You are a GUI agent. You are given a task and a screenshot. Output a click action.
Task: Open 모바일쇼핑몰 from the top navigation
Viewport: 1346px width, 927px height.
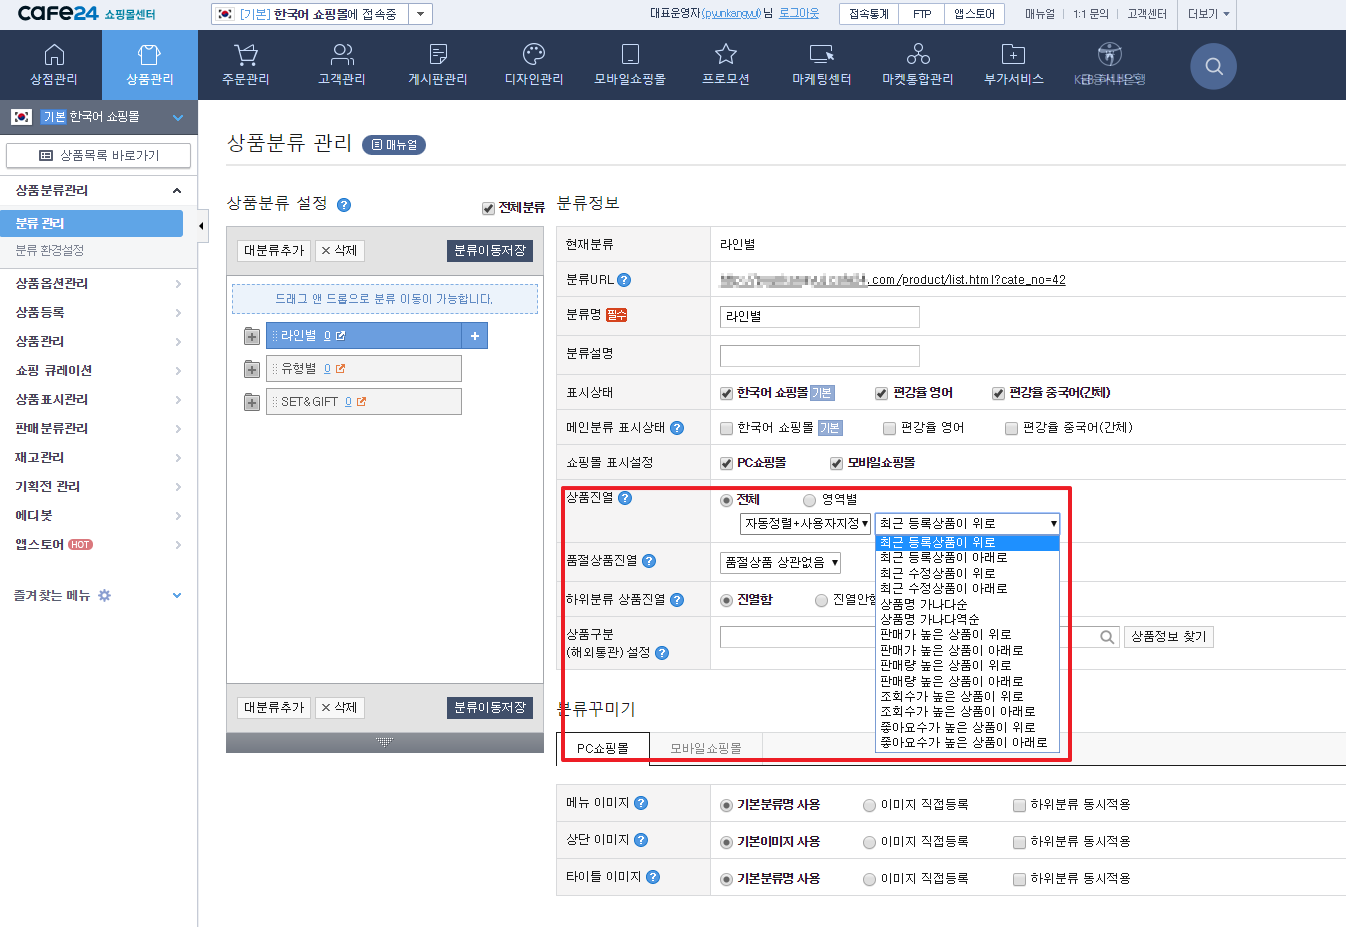click(x=628, y=64)
